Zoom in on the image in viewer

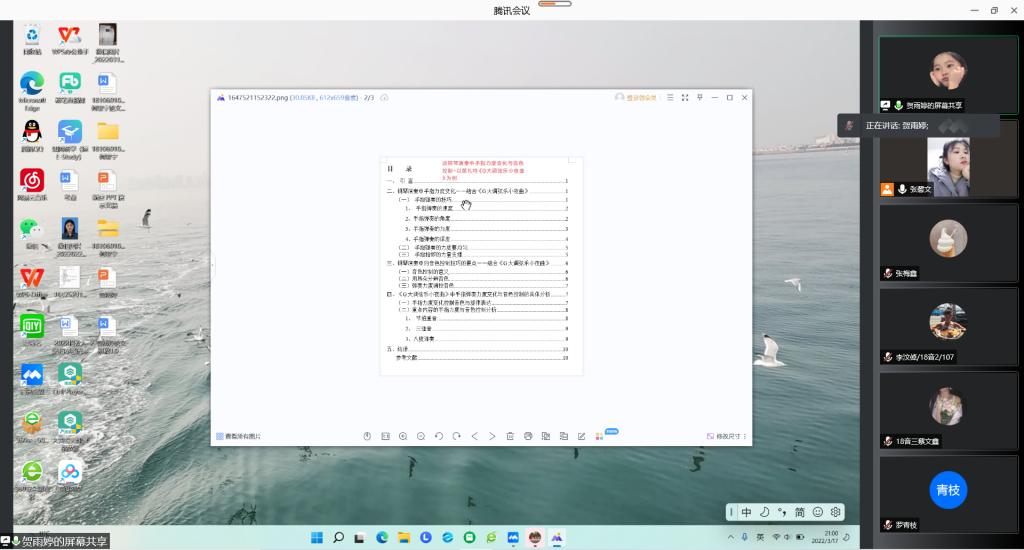coord(403,436)
